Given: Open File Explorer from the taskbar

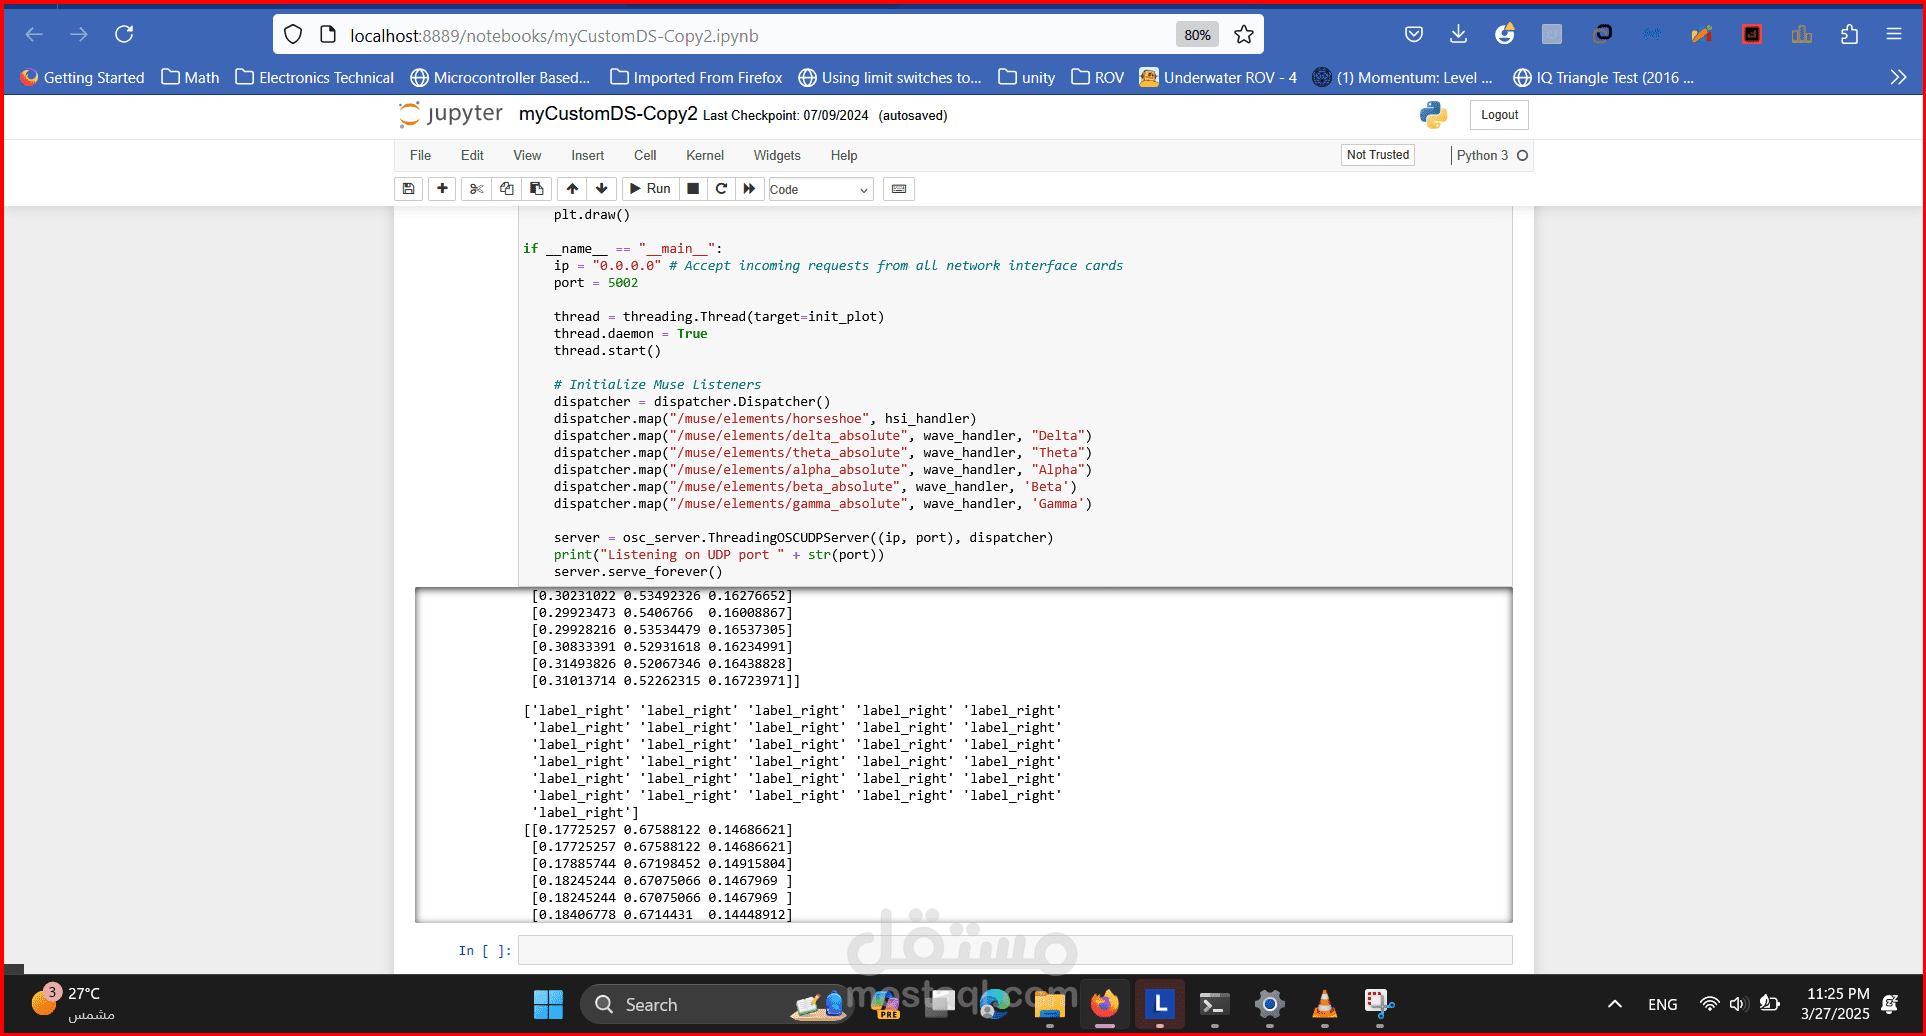Looking at the screenshot, I should coord(1050,1005).
